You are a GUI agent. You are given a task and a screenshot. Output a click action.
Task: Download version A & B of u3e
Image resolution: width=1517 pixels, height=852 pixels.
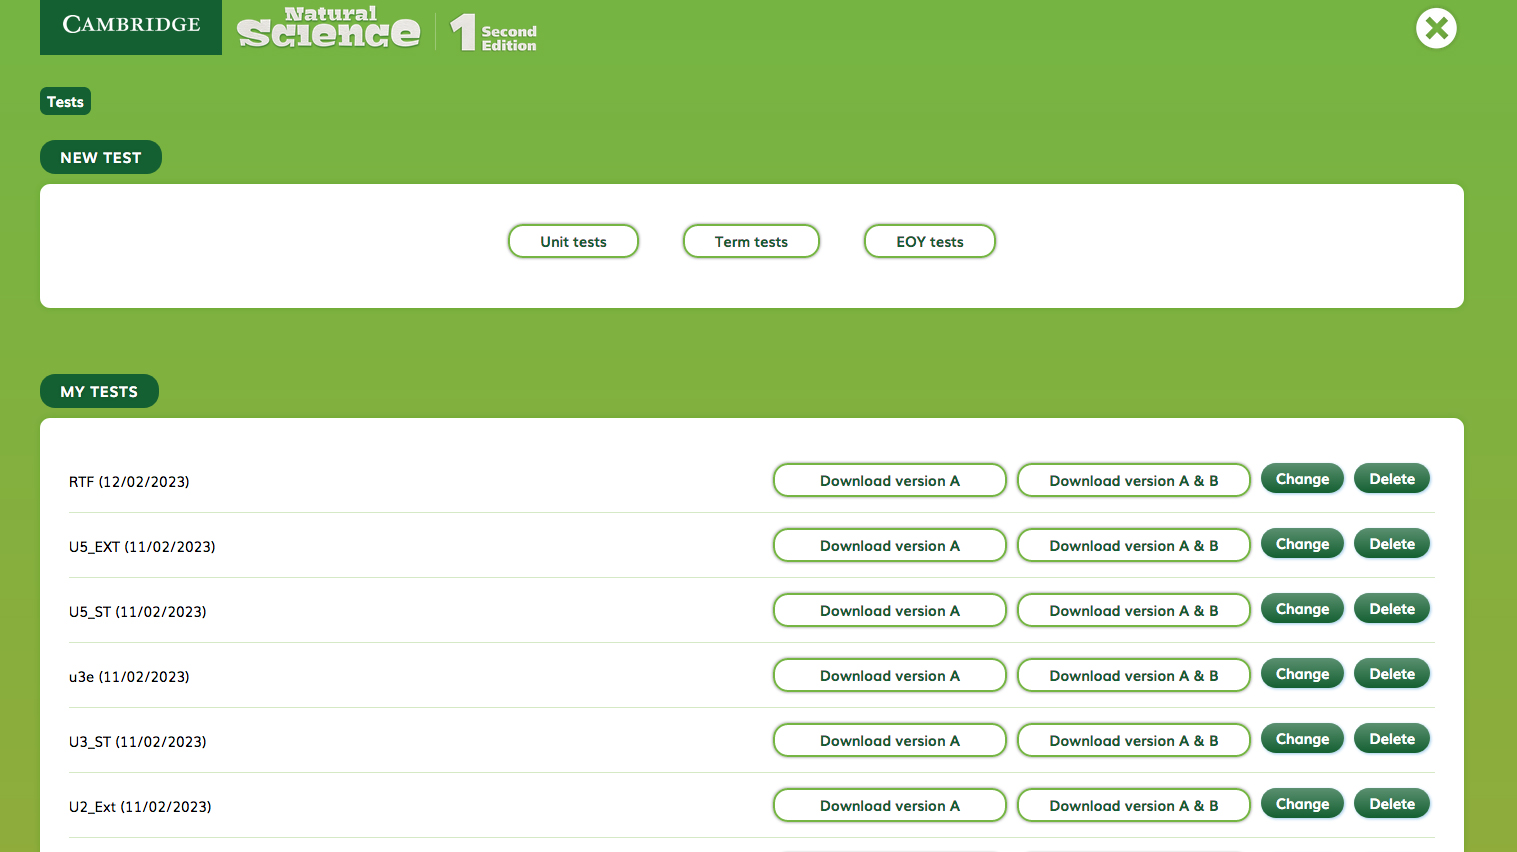(x=1134, y=675)
